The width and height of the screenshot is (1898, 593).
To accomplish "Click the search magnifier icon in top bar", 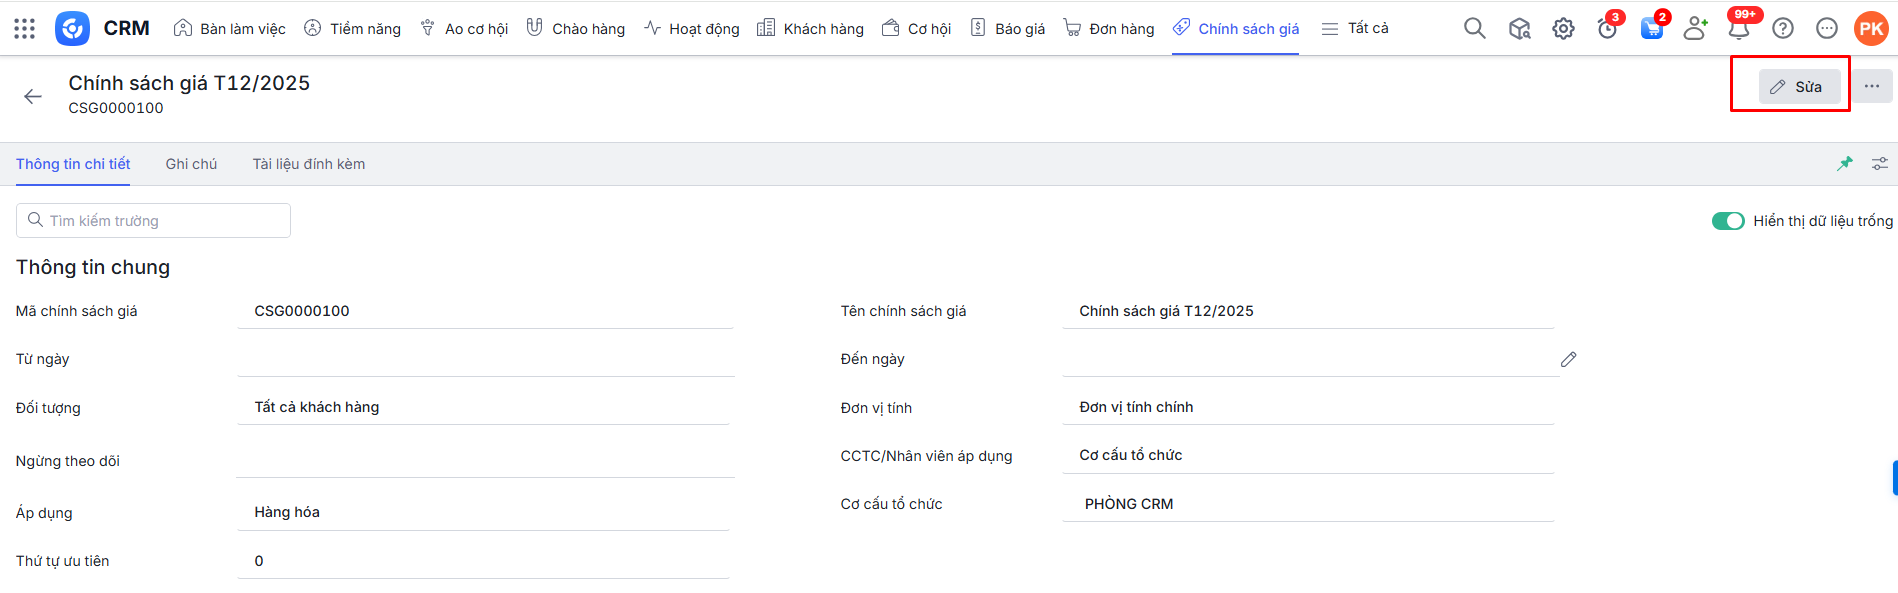I will point(1474,28).
